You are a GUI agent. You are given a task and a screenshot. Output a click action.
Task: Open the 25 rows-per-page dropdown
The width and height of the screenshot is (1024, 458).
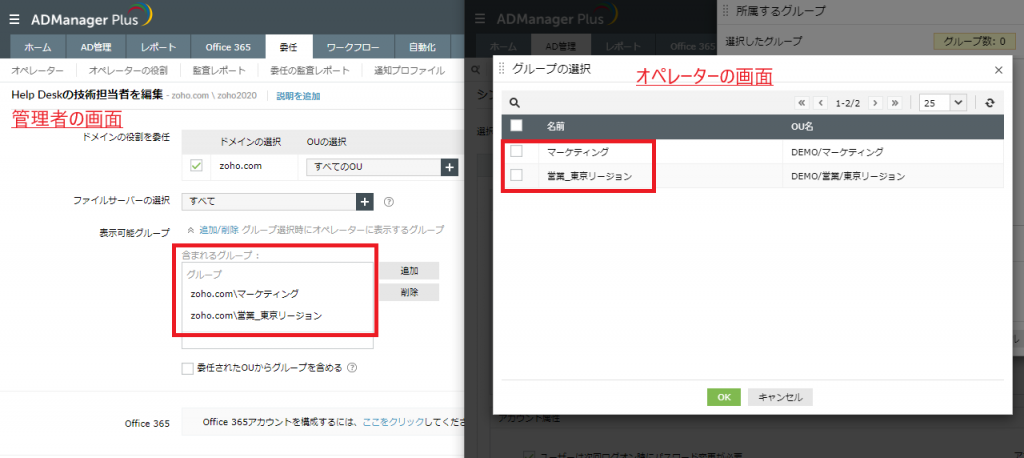pyautogui.click(x=942, y=103)
